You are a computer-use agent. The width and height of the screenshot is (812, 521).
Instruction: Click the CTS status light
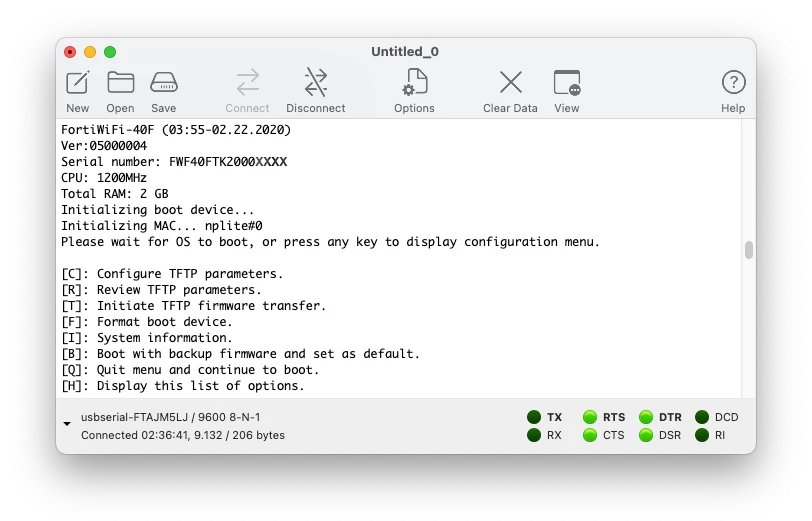[x=590, y=436]
